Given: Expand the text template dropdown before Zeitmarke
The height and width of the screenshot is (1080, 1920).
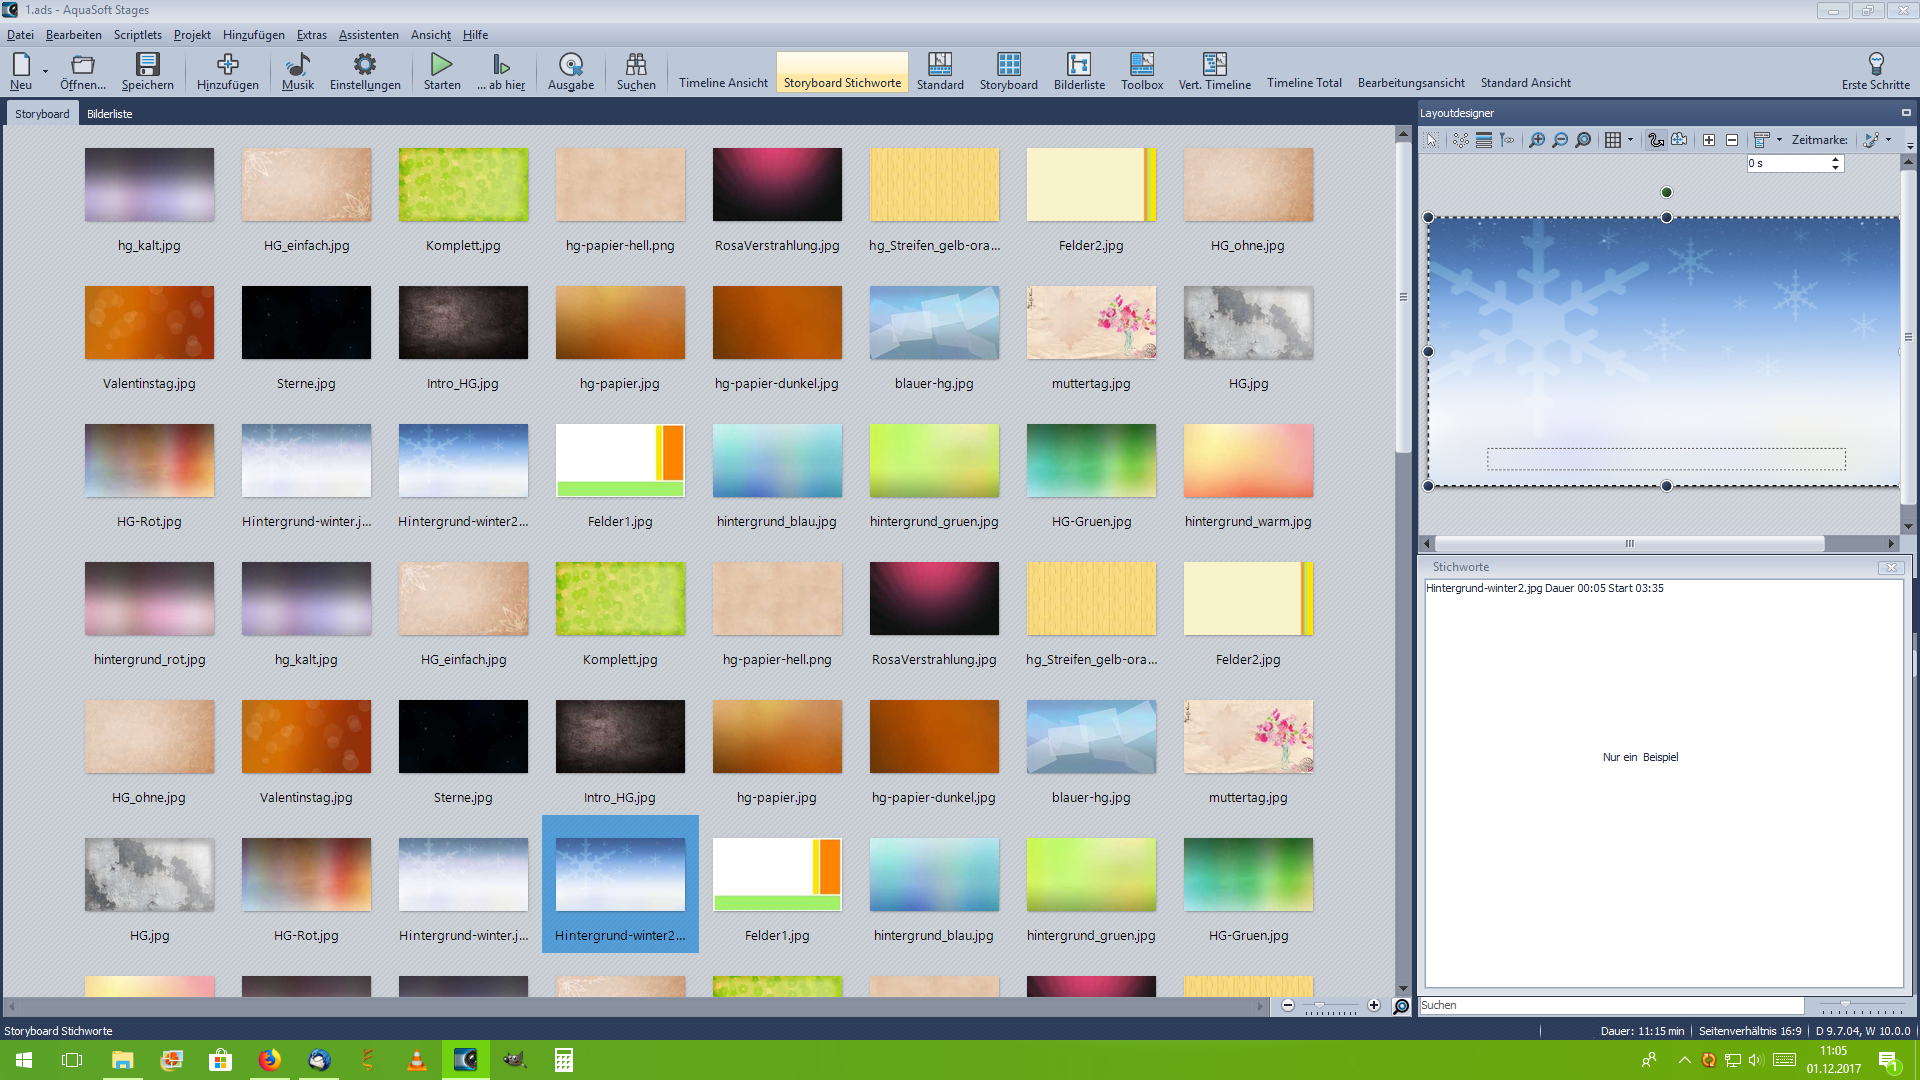Looking at the screenshot, I should [x=1780, y=140].
